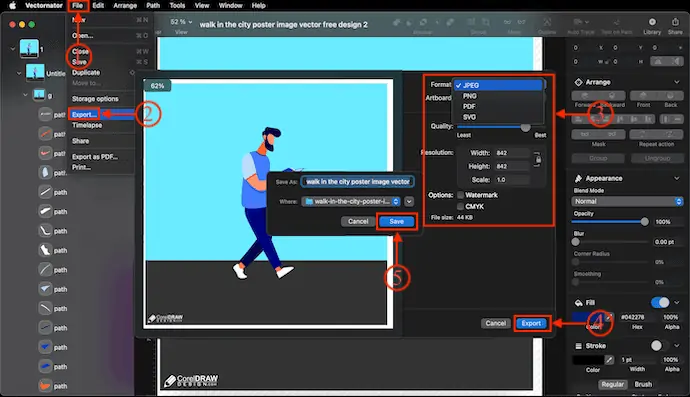The image size is (690, 397).
Task: Select the Regular stroke style
Action: pos(613,384)
